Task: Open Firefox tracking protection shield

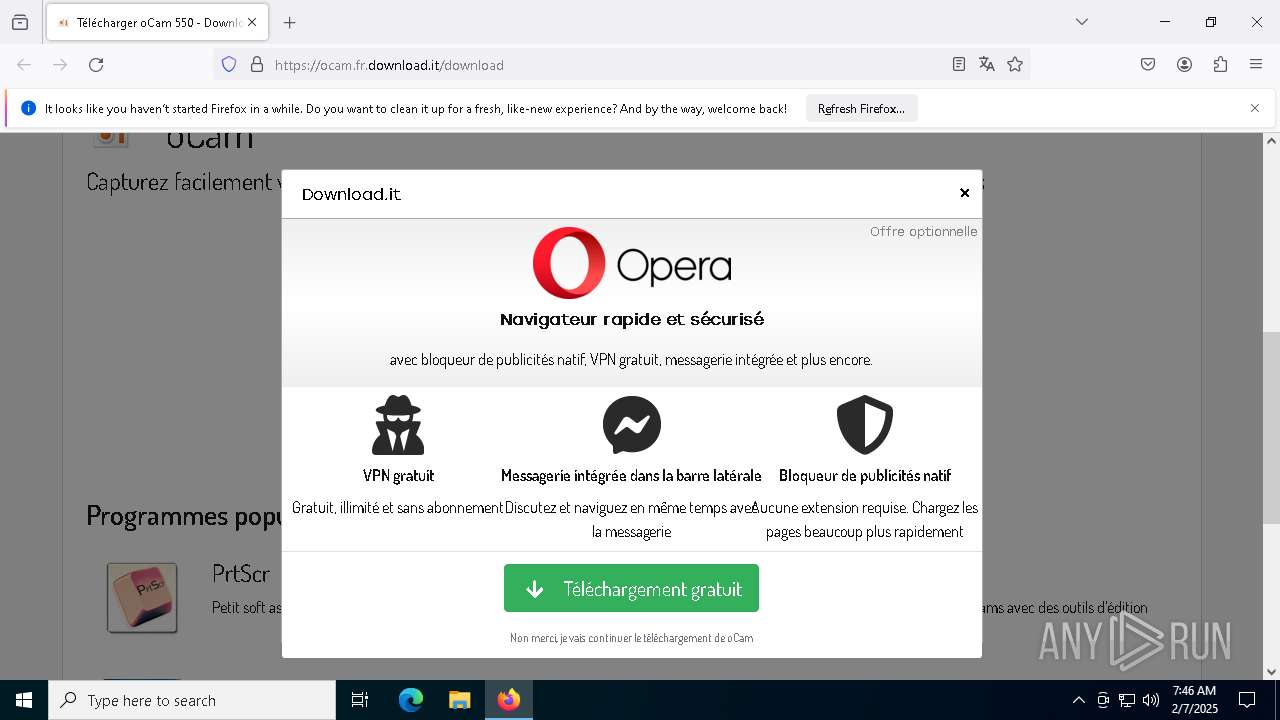Action: (229, 65)
